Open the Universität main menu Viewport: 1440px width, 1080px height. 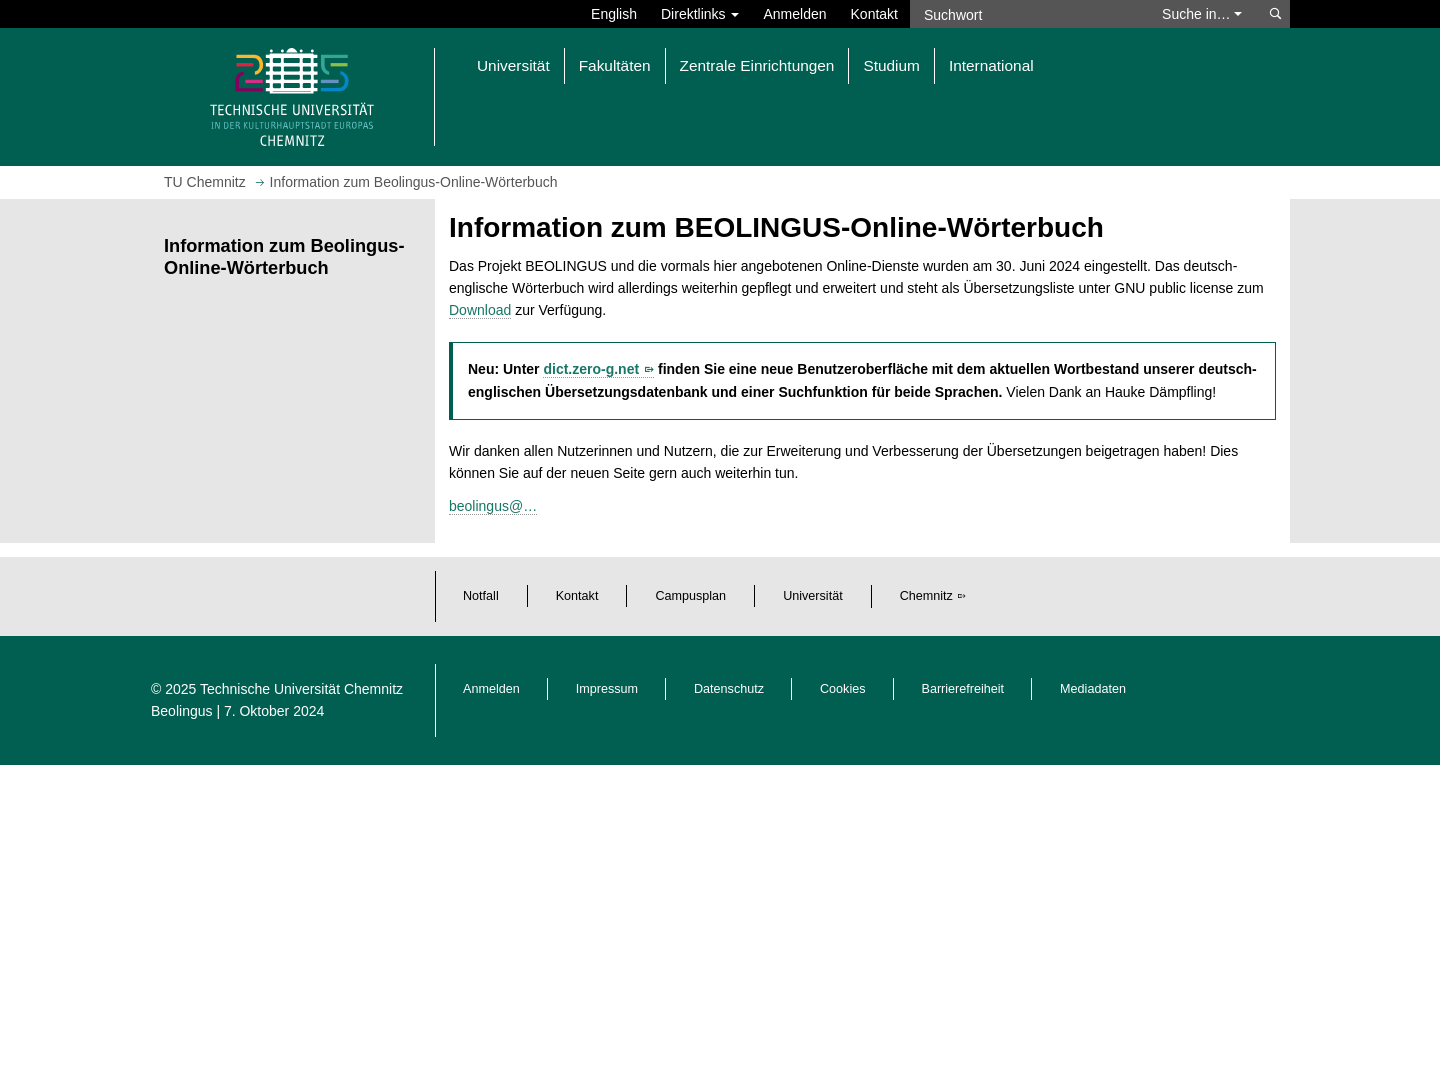click(513, 66)
